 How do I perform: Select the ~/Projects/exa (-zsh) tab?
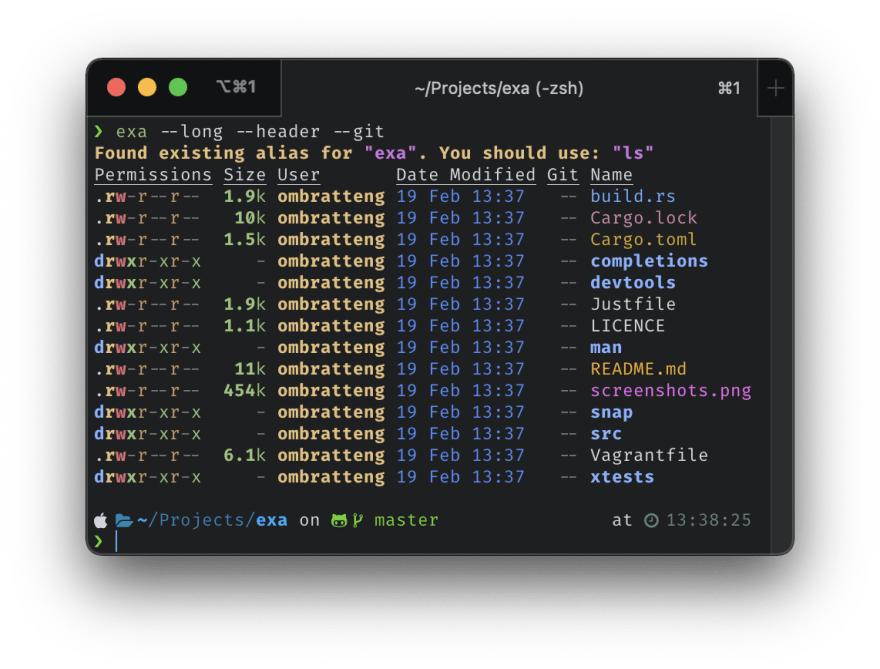pyautogui.click(x=519, y=88)
